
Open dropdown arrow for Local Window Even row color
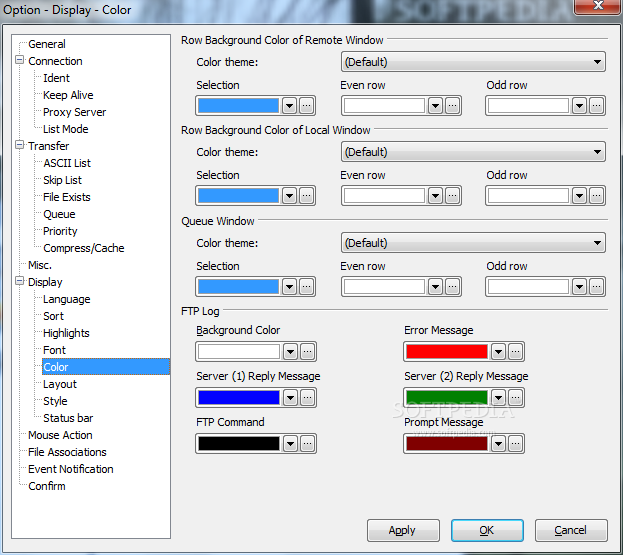(435, 195)
